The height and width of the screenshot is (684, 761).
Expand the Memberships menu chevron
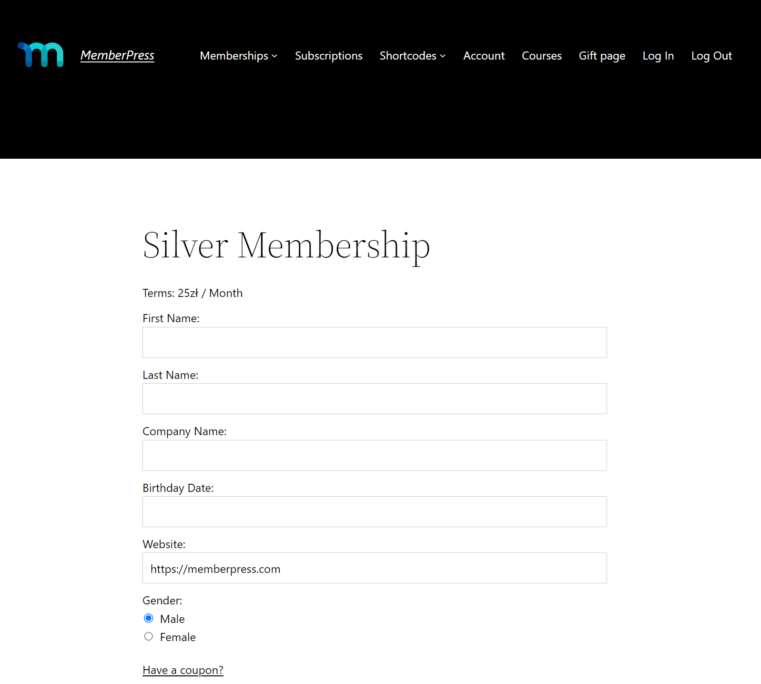275,56
